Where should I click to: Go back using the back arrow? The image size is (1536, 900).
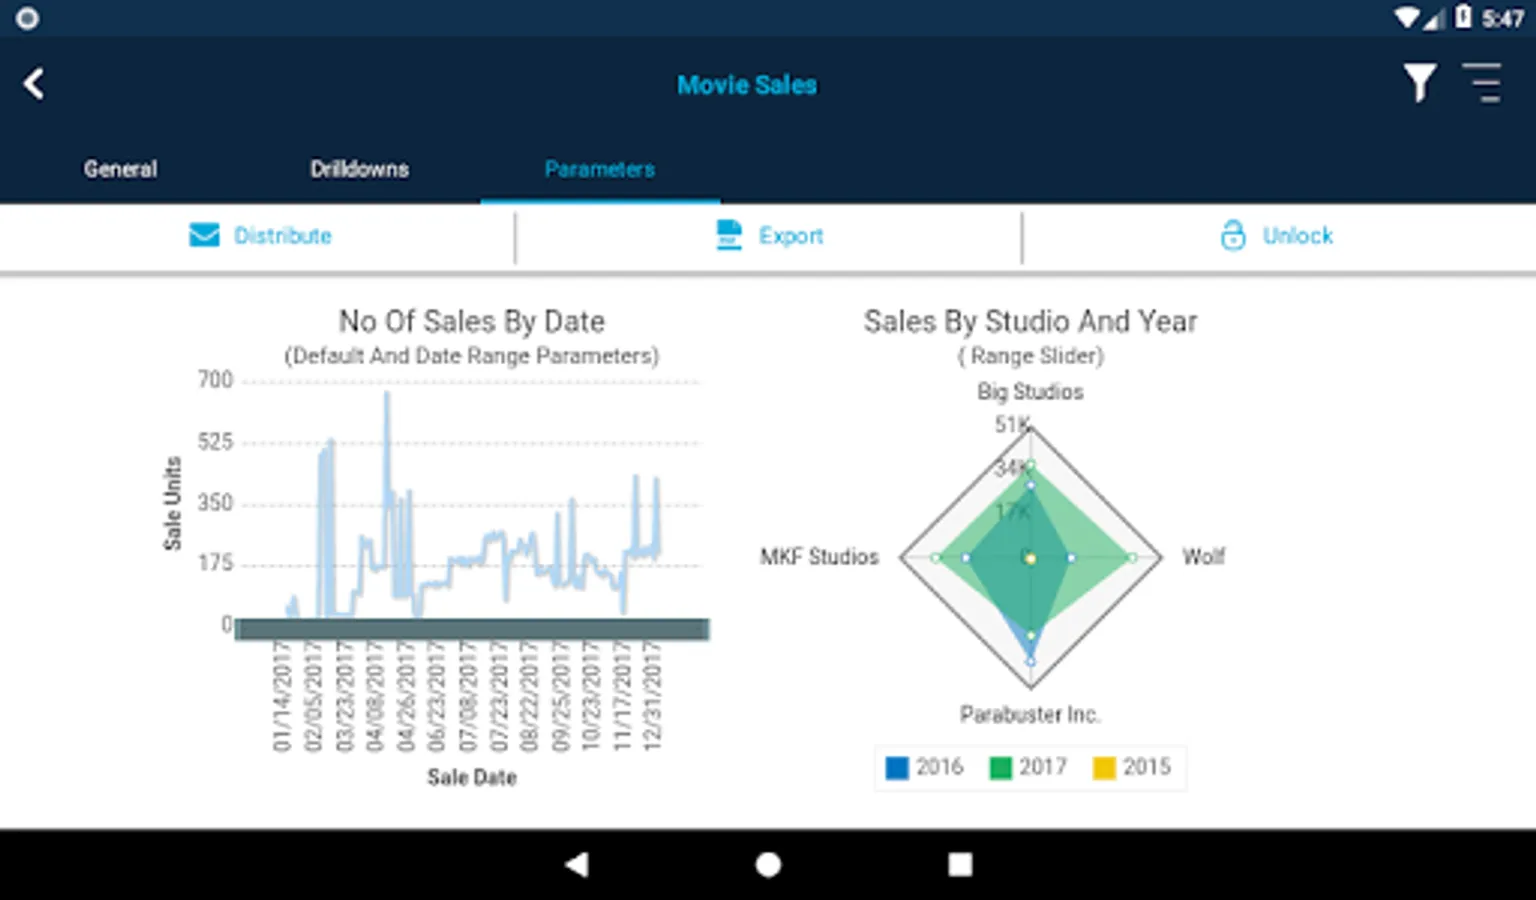tap(33, 84)
